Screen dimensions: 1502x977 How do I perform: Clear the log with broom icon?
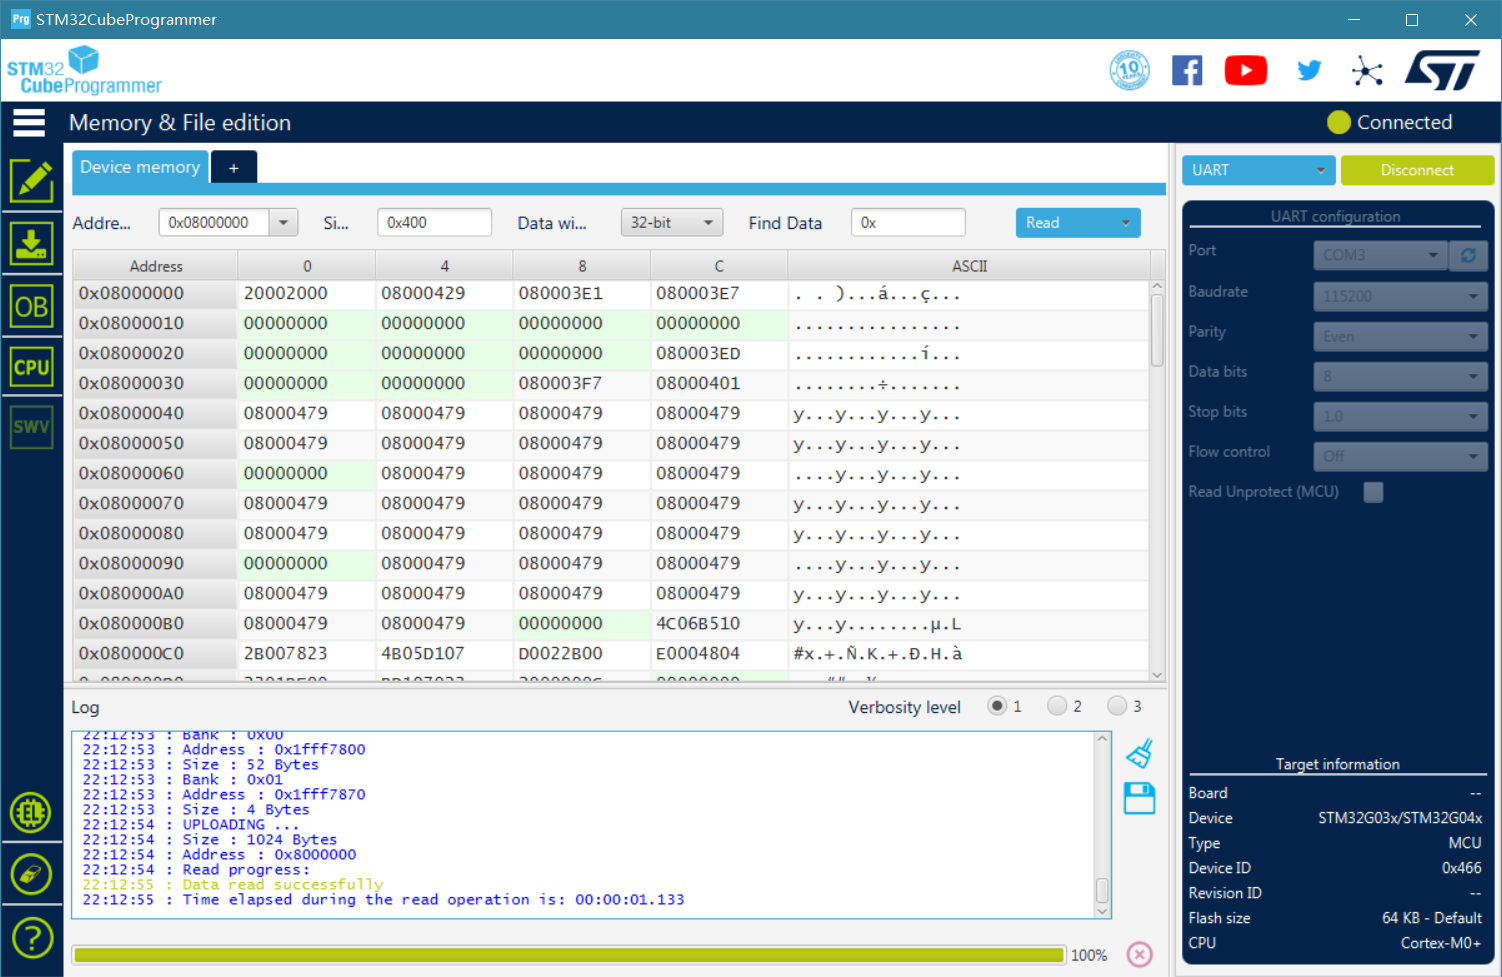(x=1140, y=754)
